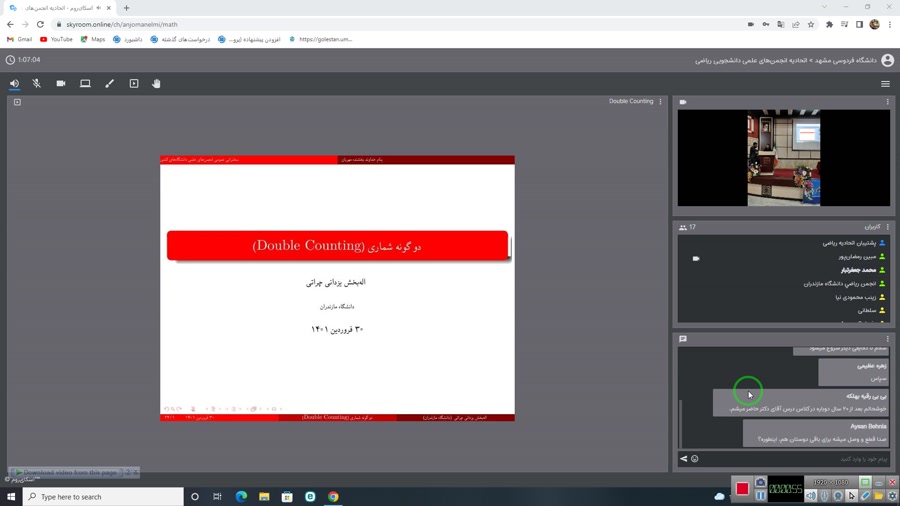The width and height of the screenshot is (900, 506).
Task: Toggle recorder mouse cursor effects
Action: point(852,496)
